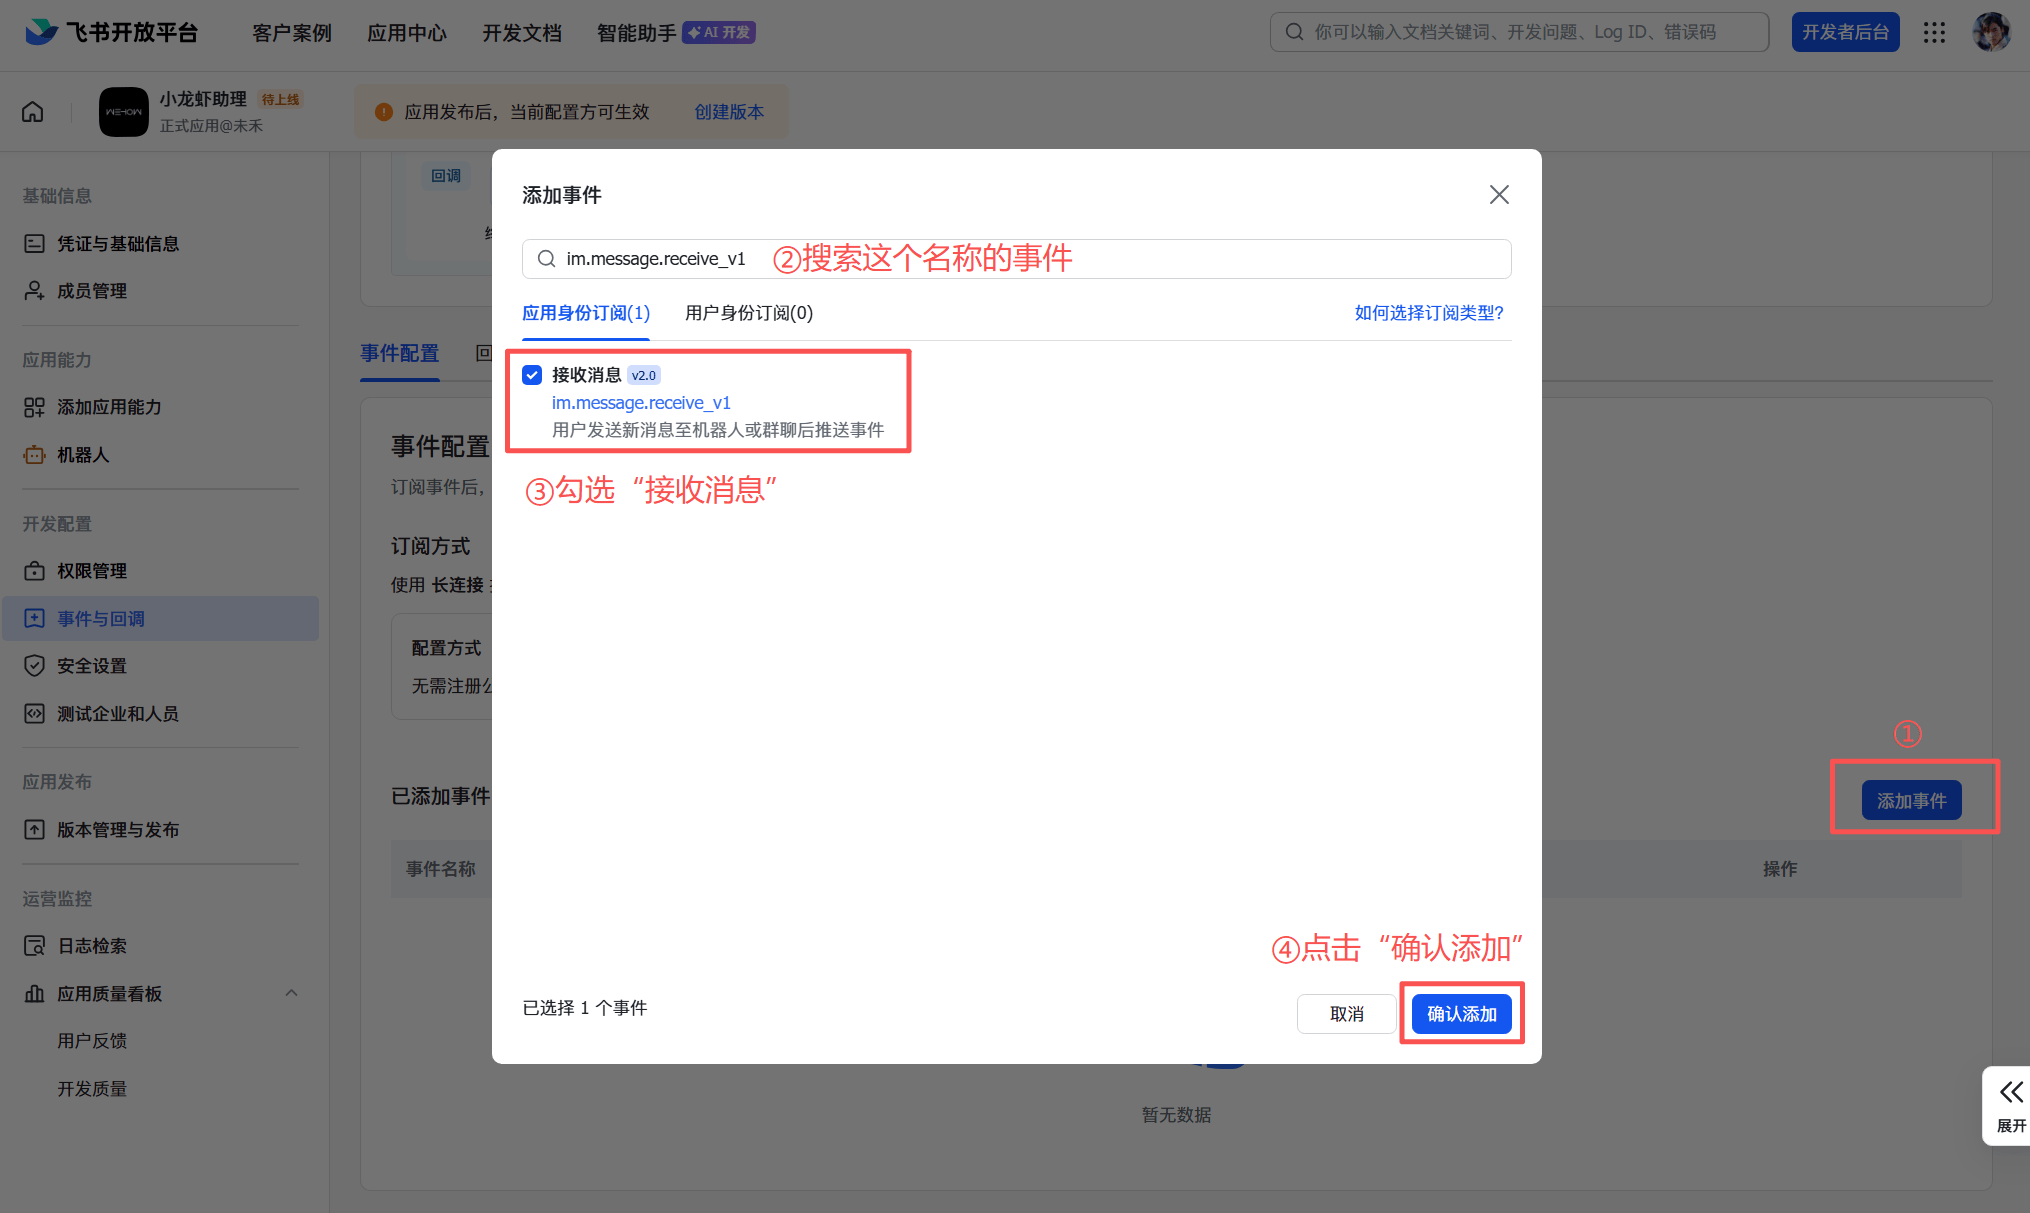Click the 创建版本 link
This screenshot has width=2030, height=1213.
click(x=729, y=112)
